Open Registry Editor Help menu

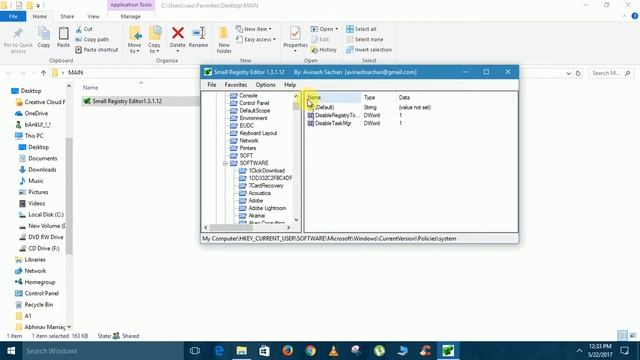[290, 85]
